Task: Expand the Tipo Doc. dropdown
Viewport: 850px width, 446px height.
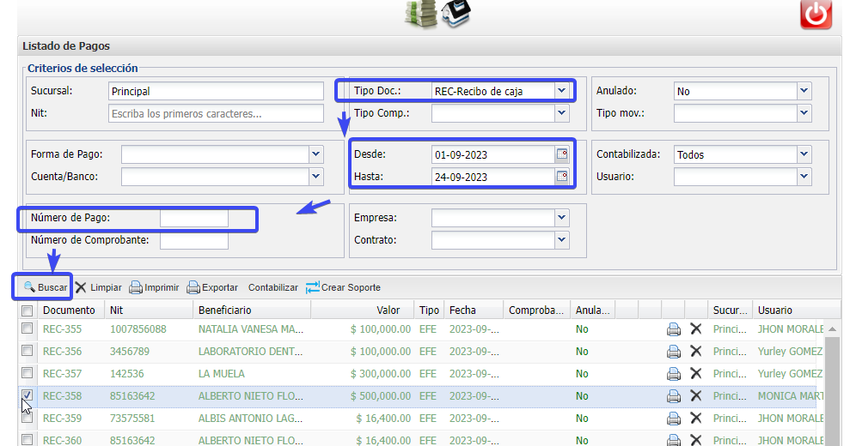Action: (x=562, y=91)
